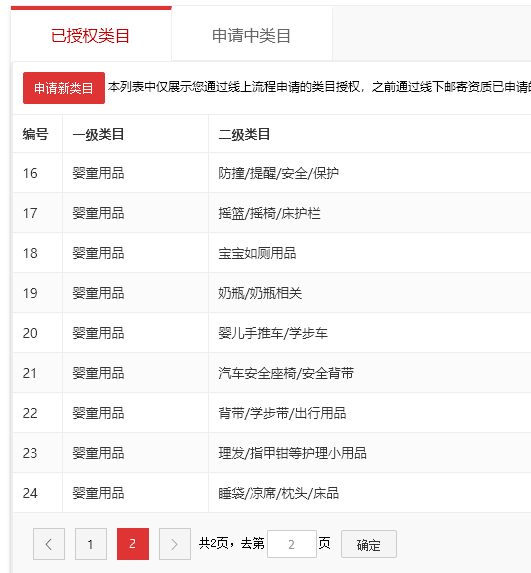Screen dimensions: 531x573
Task: Click 婴童用品 in row 21
Action: (98, 373)
